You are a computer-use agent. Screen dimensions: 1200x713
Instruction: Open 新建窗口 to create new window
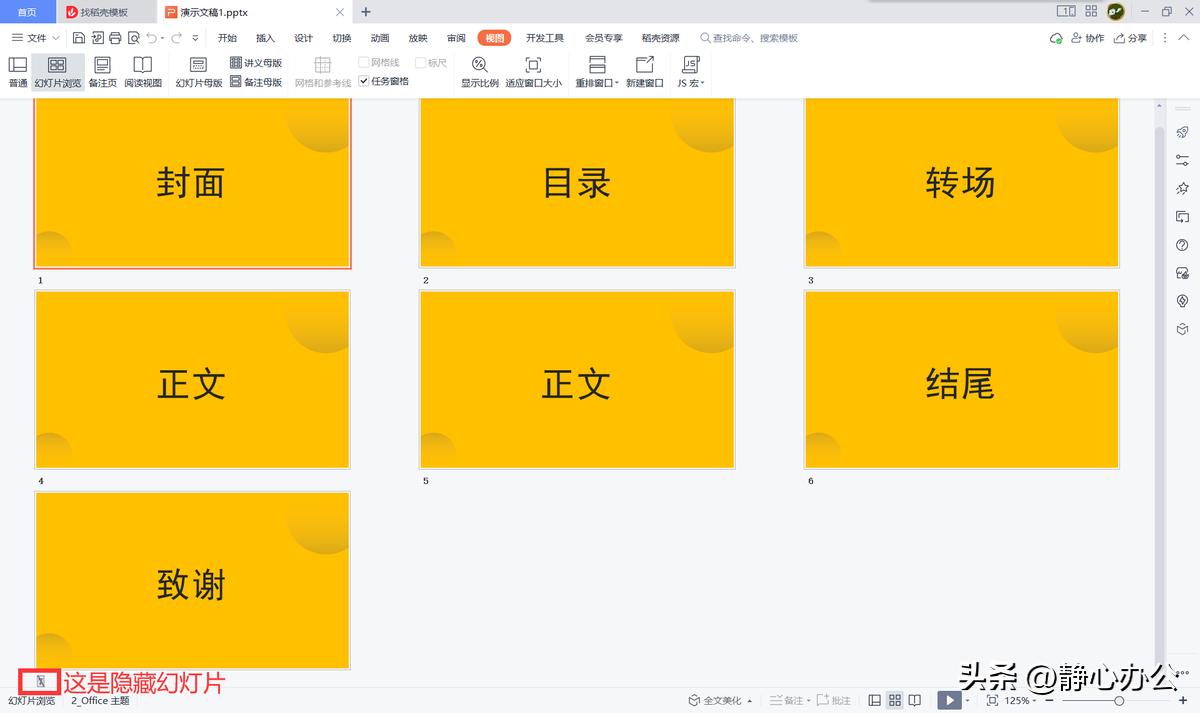pos(643,71)
